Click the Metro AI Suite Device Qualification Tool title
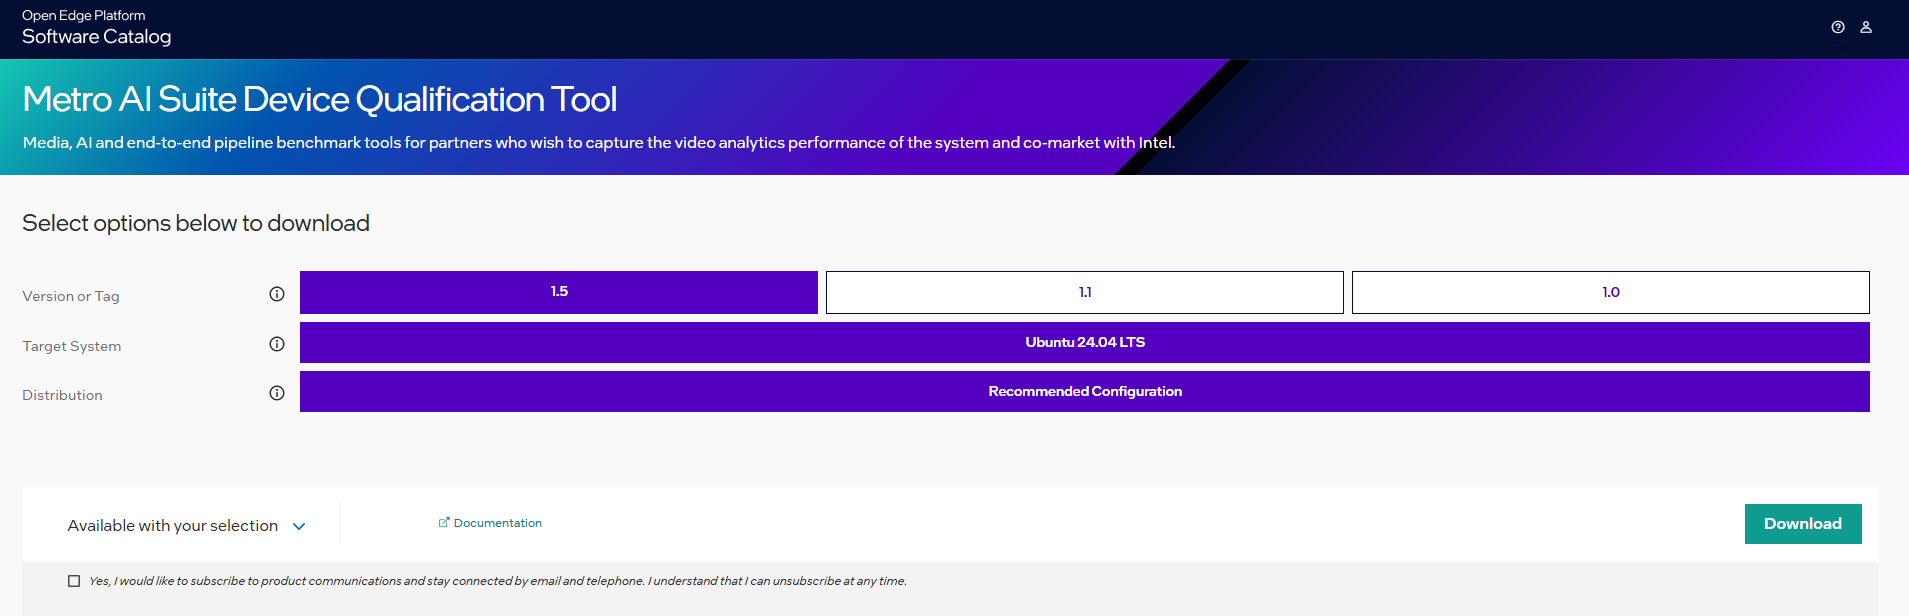 click(320, 99)
